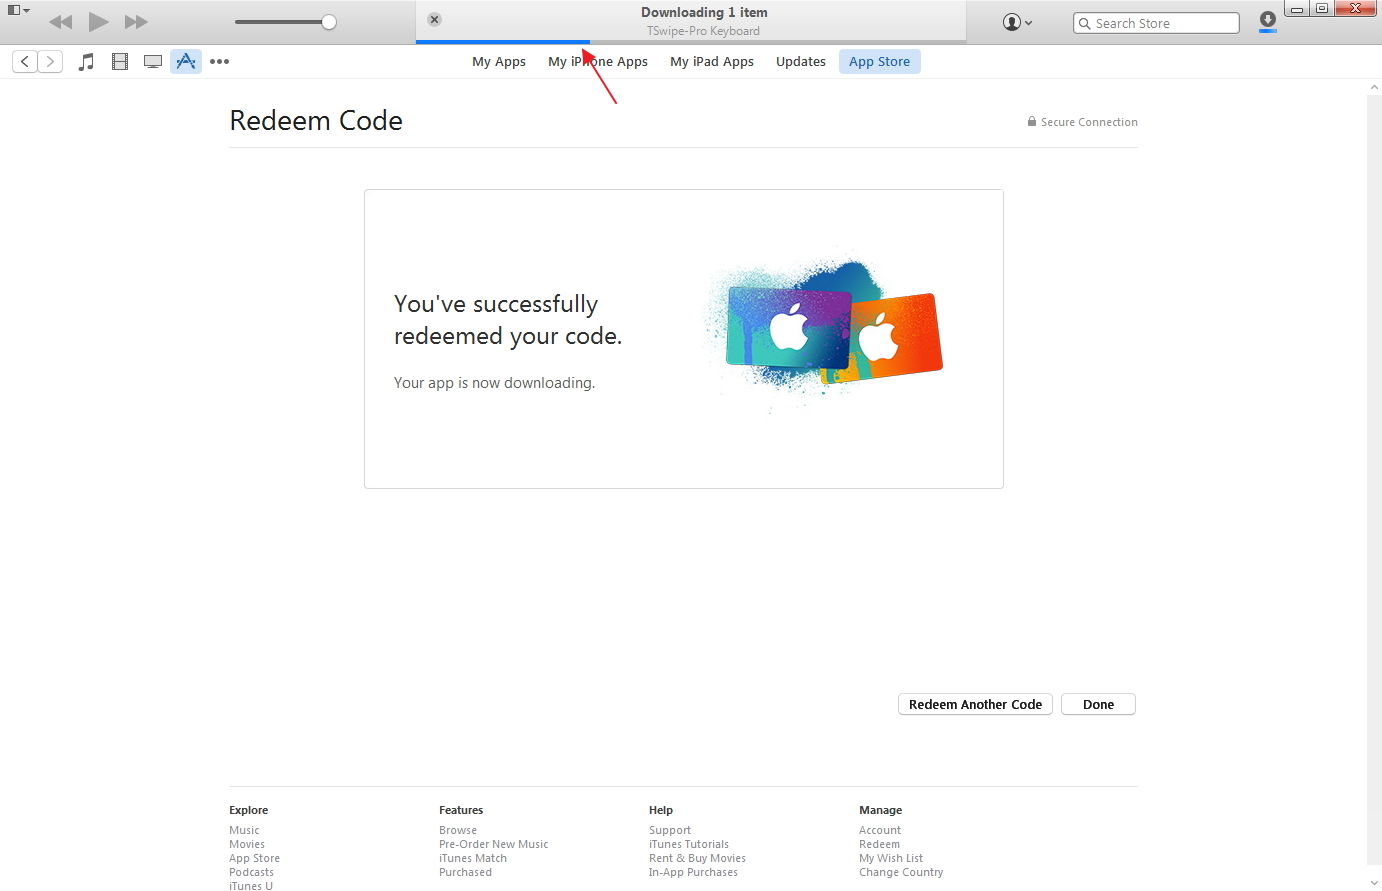The height and width of the screenshot is (891, 1382).
Task: Open the Movies section icon
Action: (x=119, y=61)
